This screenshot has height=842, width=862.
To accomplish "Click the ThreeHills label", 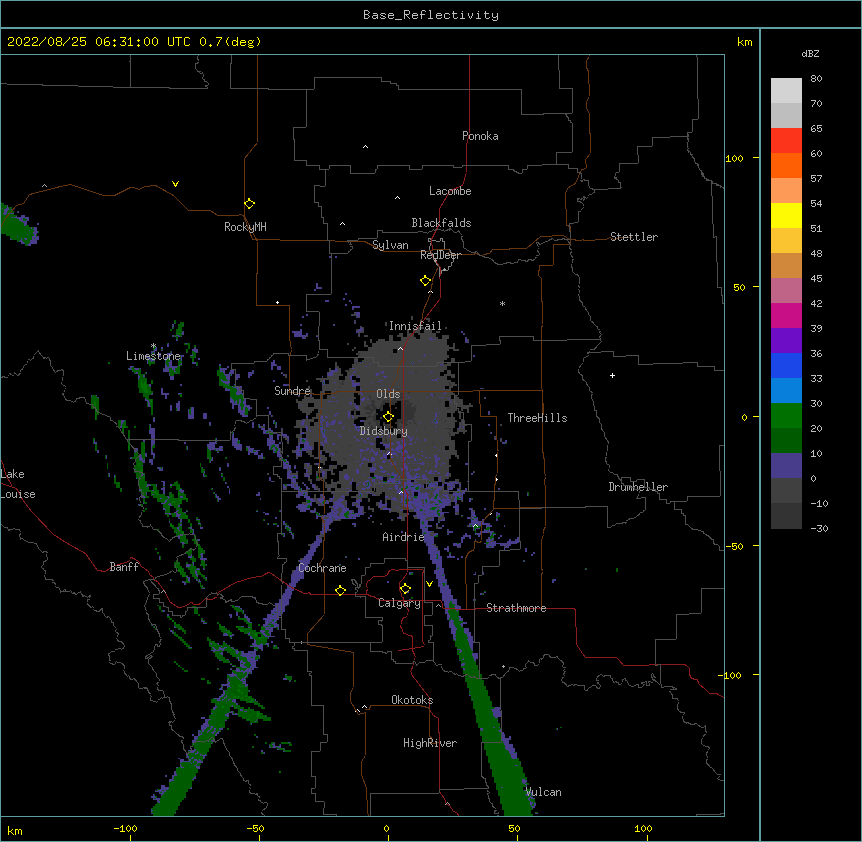I will pyautogui.click(x=537, y=418).
